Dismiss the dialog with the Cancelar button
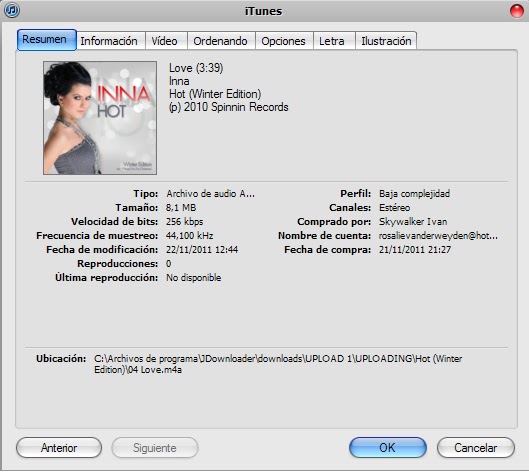This screenshot has width=529, height=473. point(476,448)
